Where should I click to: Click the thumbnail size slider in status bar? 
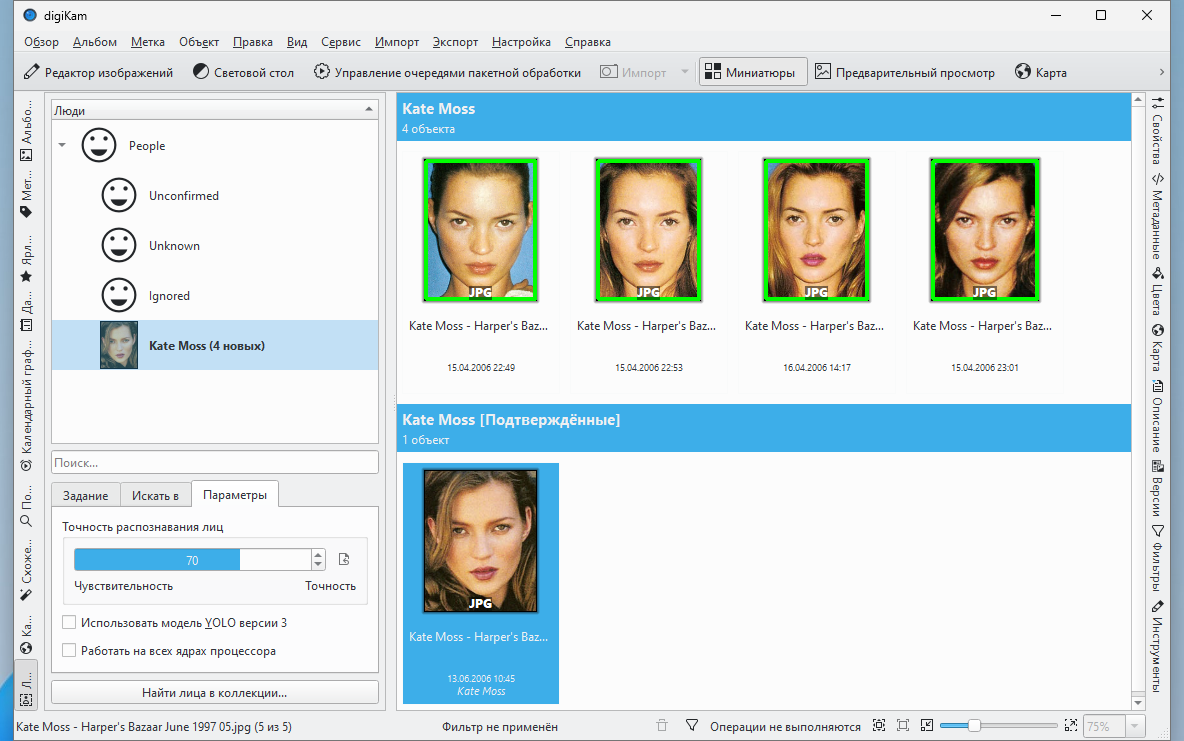point(998,726)
